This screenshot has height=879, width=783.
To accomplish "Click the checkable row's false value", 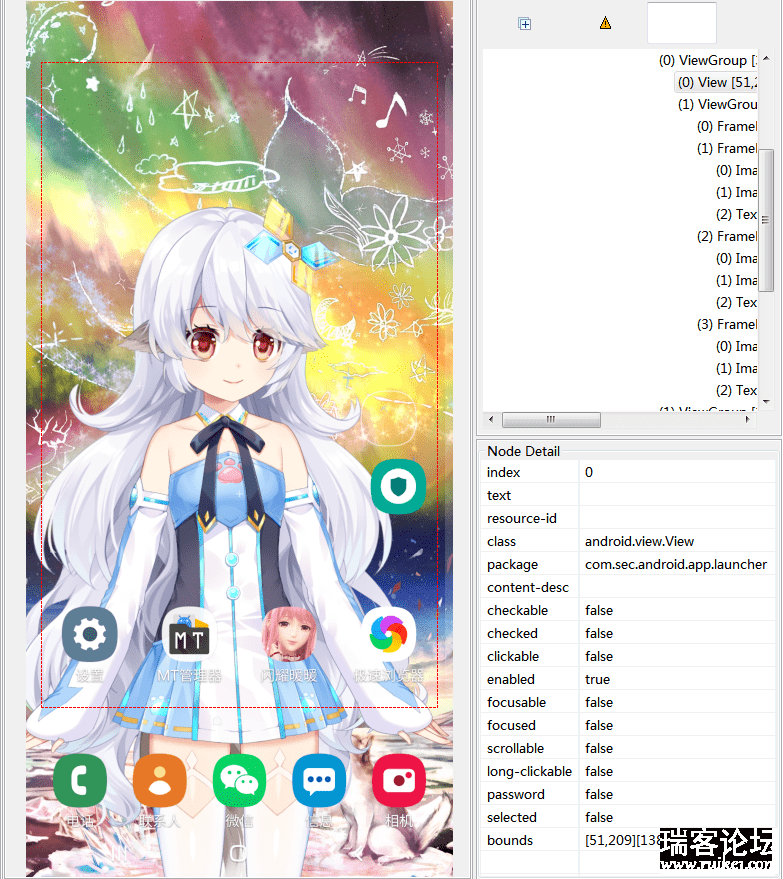I will [x=599, y=610].
